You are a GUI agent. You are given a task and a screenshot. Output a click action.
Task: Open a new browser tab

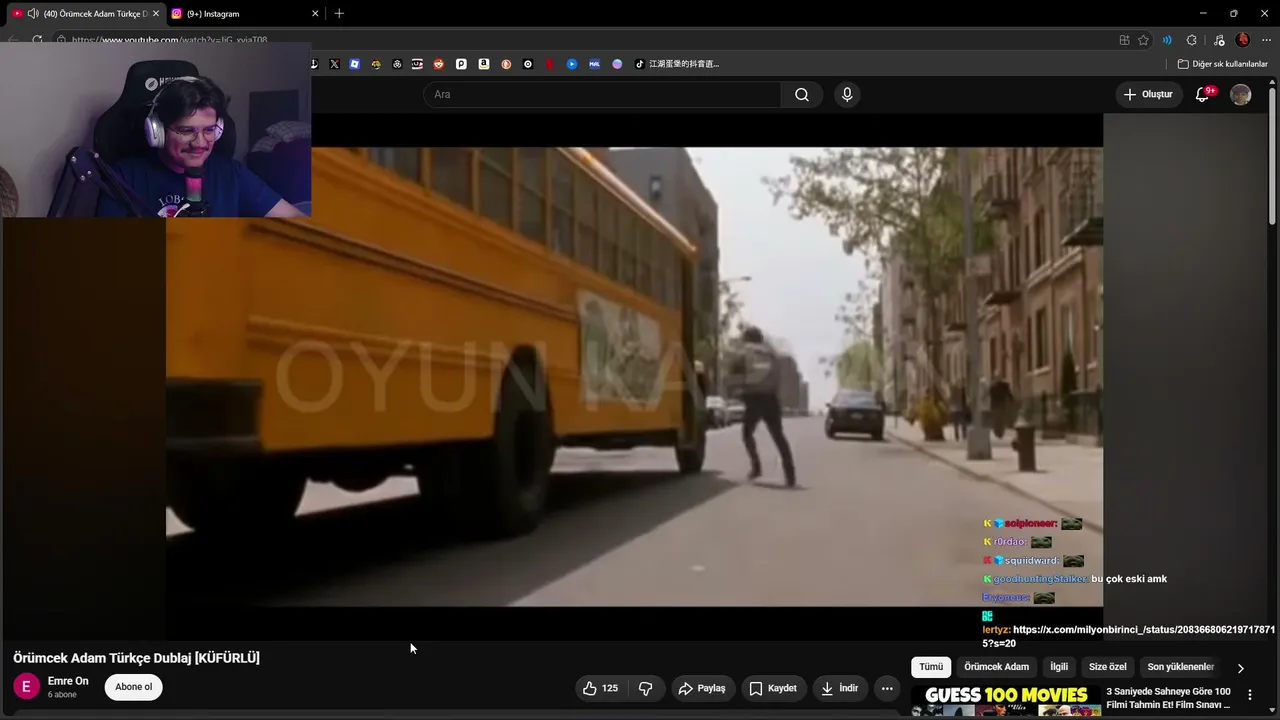339,14
